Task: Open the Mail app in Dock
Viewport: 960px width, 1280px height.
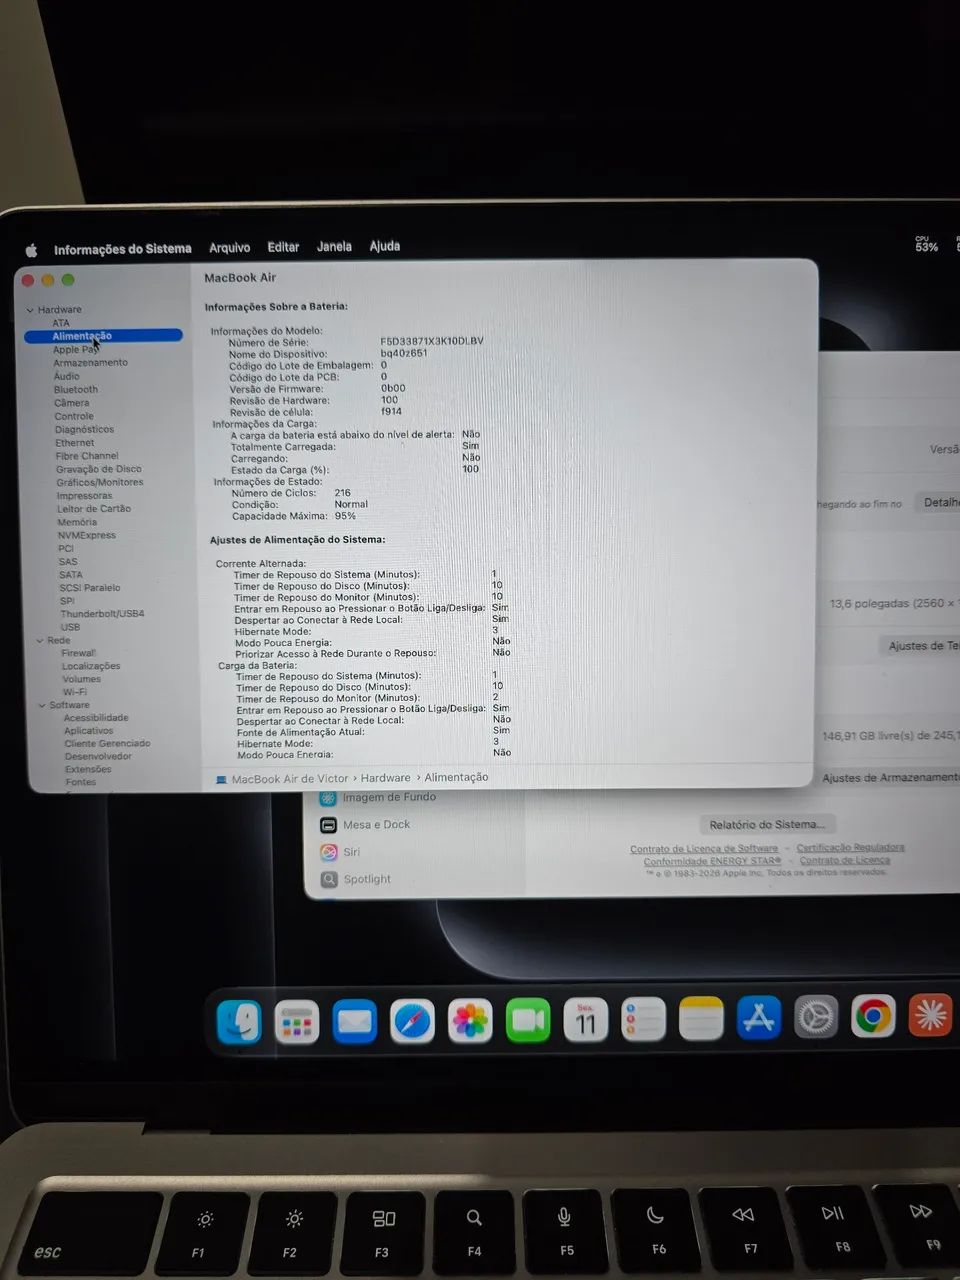Action: point(354,1021)
